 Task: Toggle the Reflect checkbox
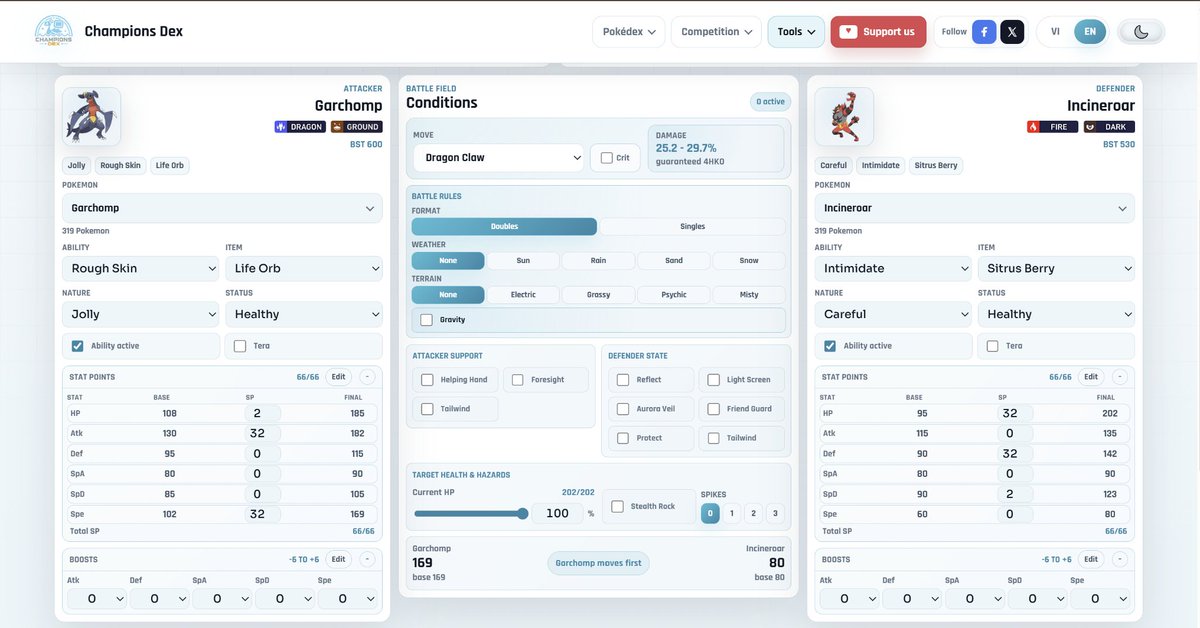(x=623, y=380)
